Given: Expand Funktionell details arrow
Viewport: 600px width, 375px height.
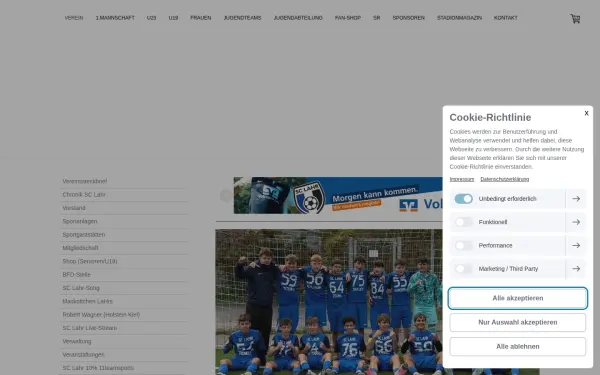Looking at the screenshot, I should (576, 222).
